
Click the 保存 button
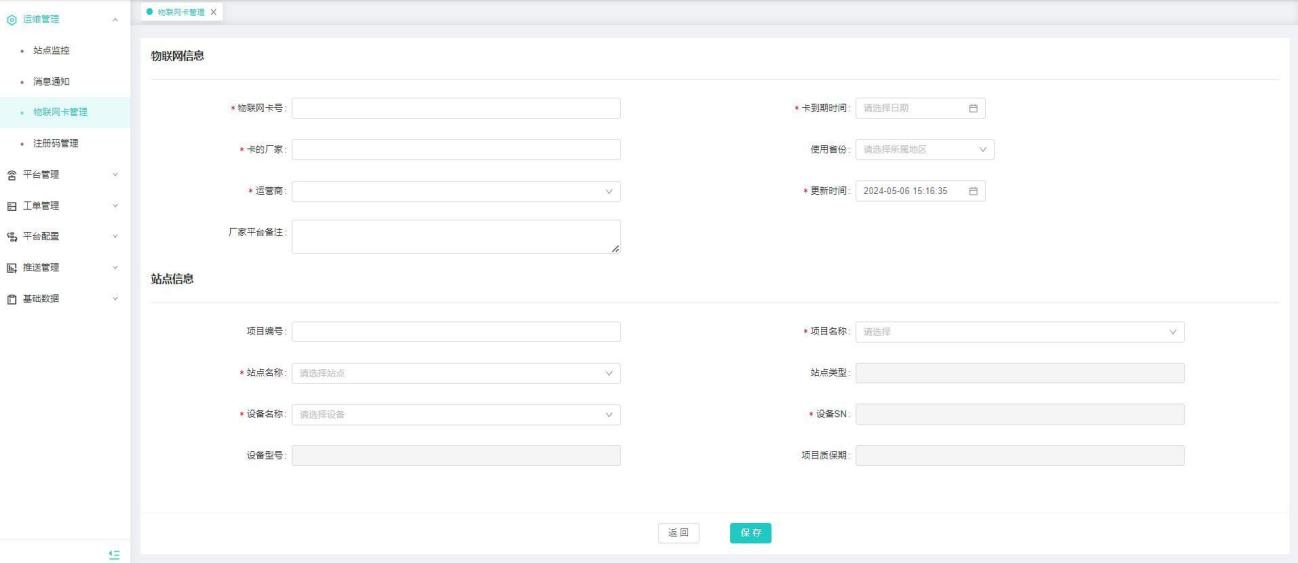tap(750, 533)
